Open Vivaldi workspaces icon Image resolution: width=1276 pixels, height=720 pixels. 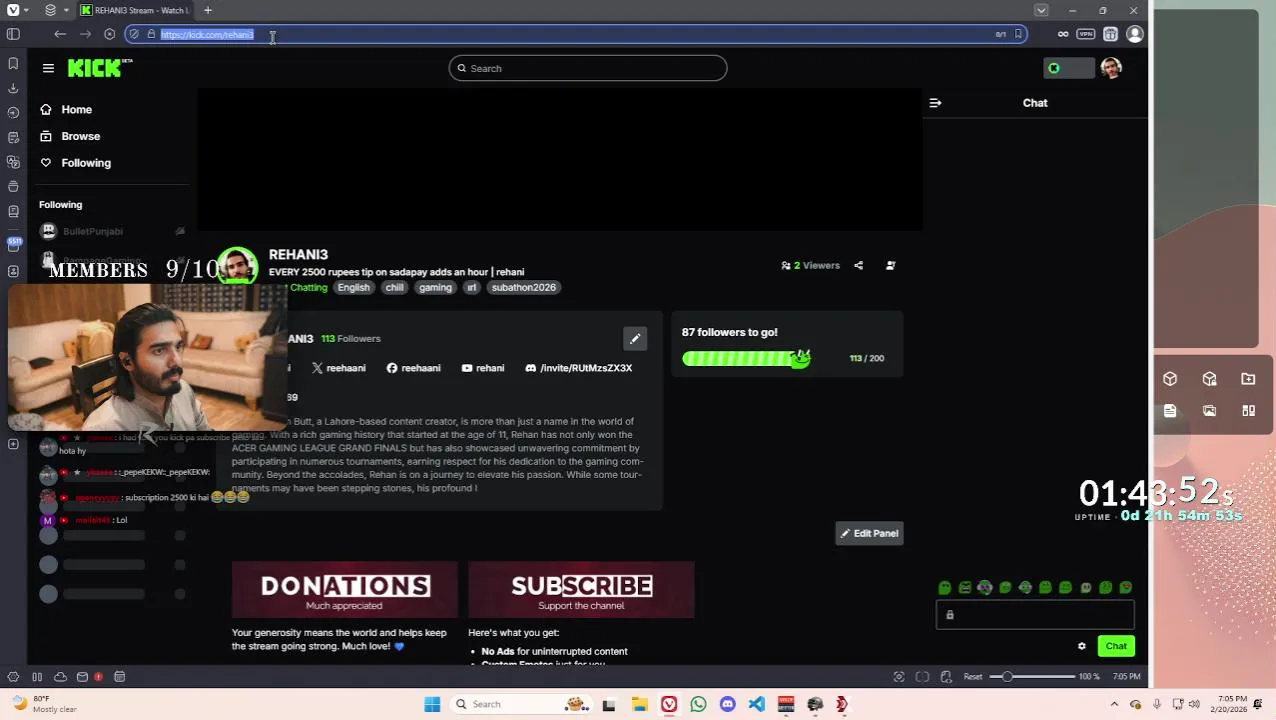50,10
